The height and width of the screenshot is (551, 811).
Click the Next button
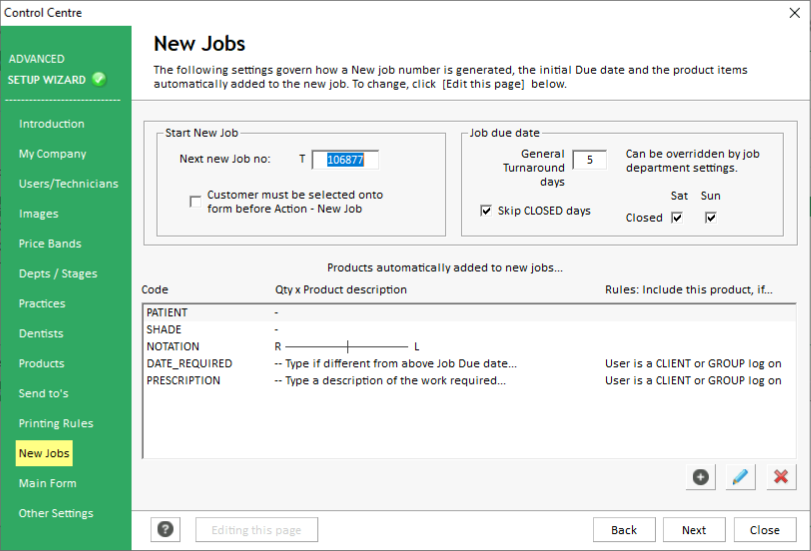[694, 530]
